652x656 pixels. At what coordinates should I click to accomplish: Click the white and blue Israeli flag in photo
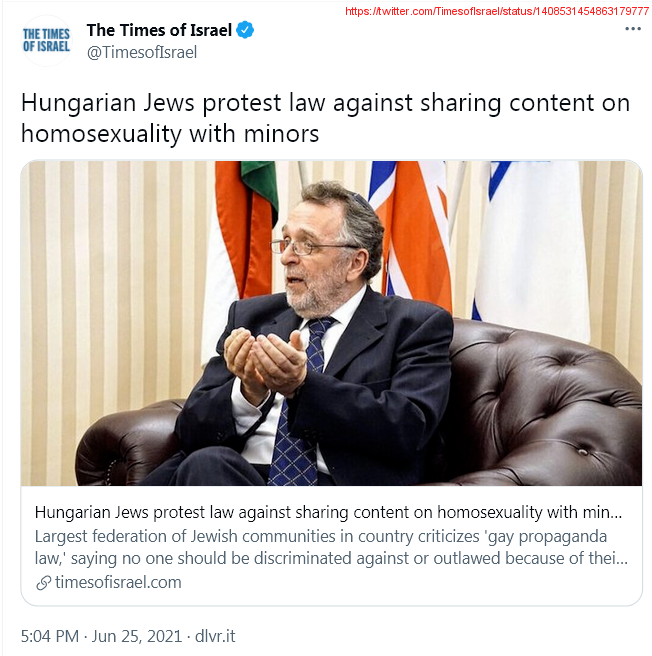(x=531, y=247)
